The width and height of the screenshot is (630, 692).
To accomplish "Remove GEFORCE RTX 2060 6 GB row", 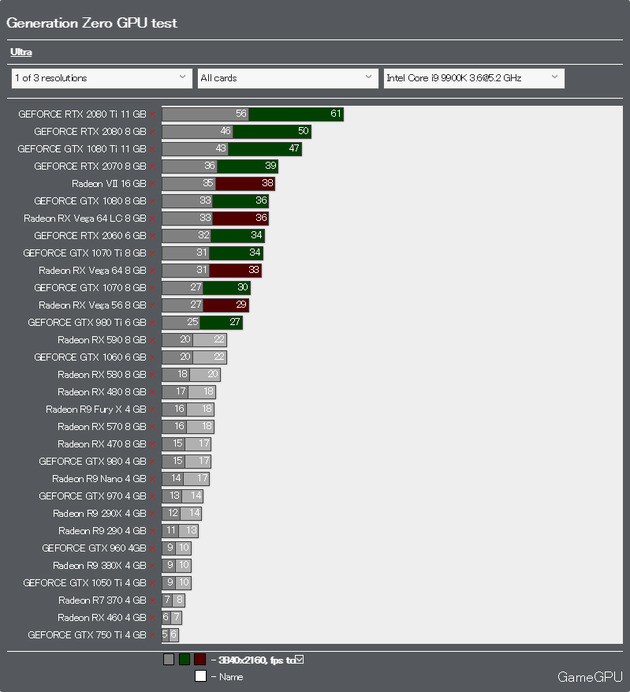I will (152, 236).
